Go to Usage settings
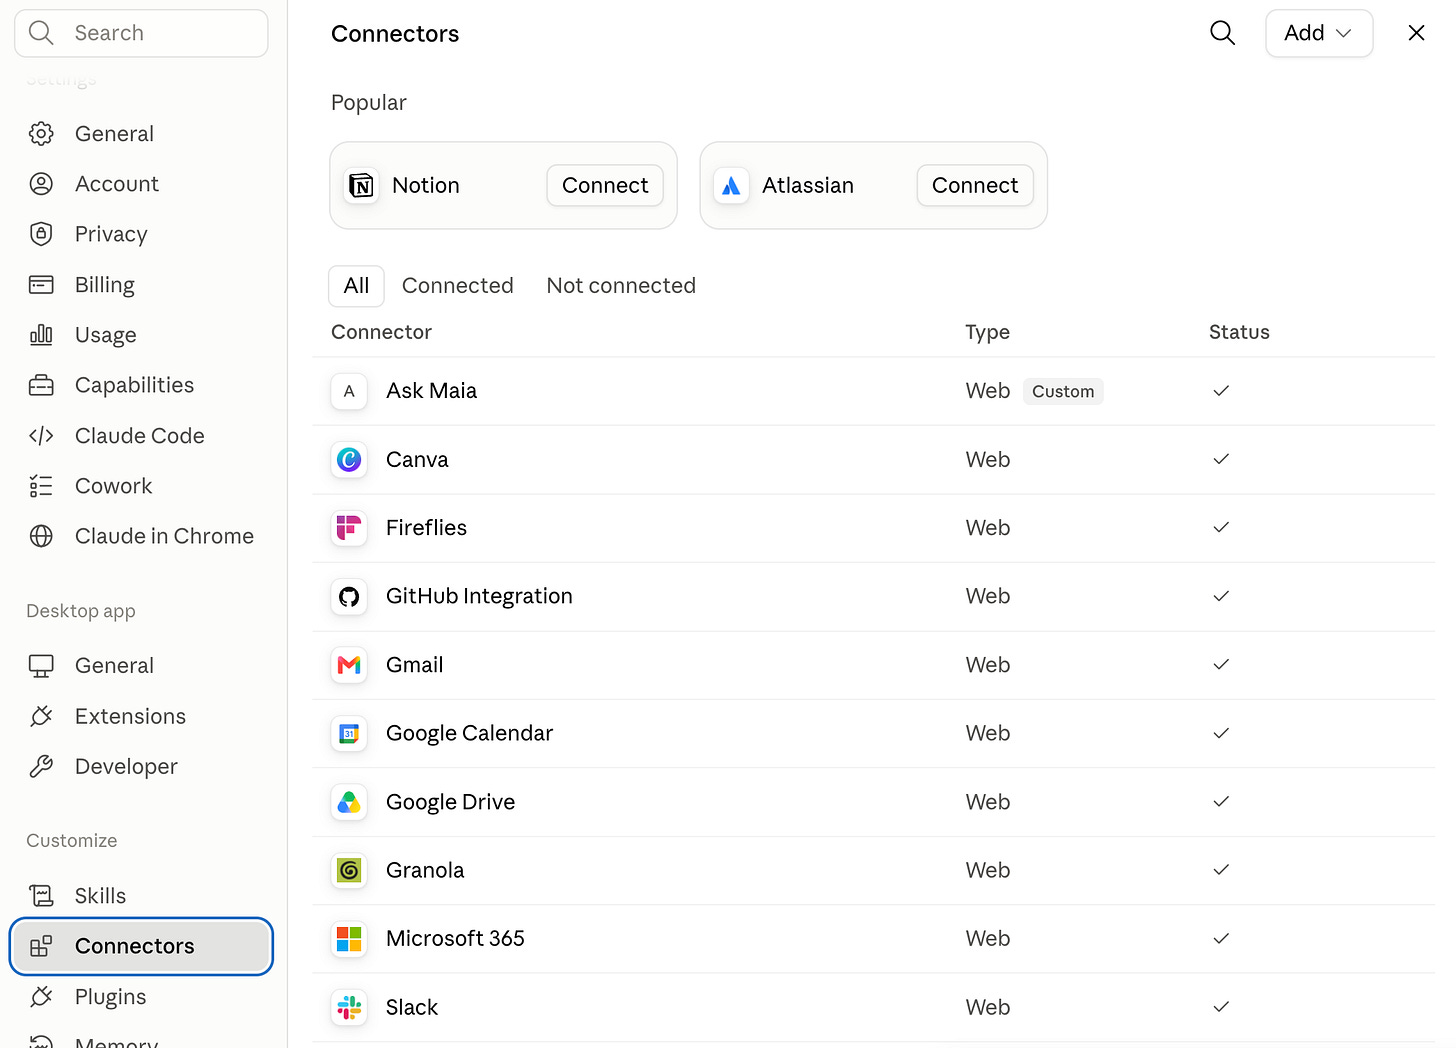Viewport: 1456px width, 1048px height. (141, 335)
